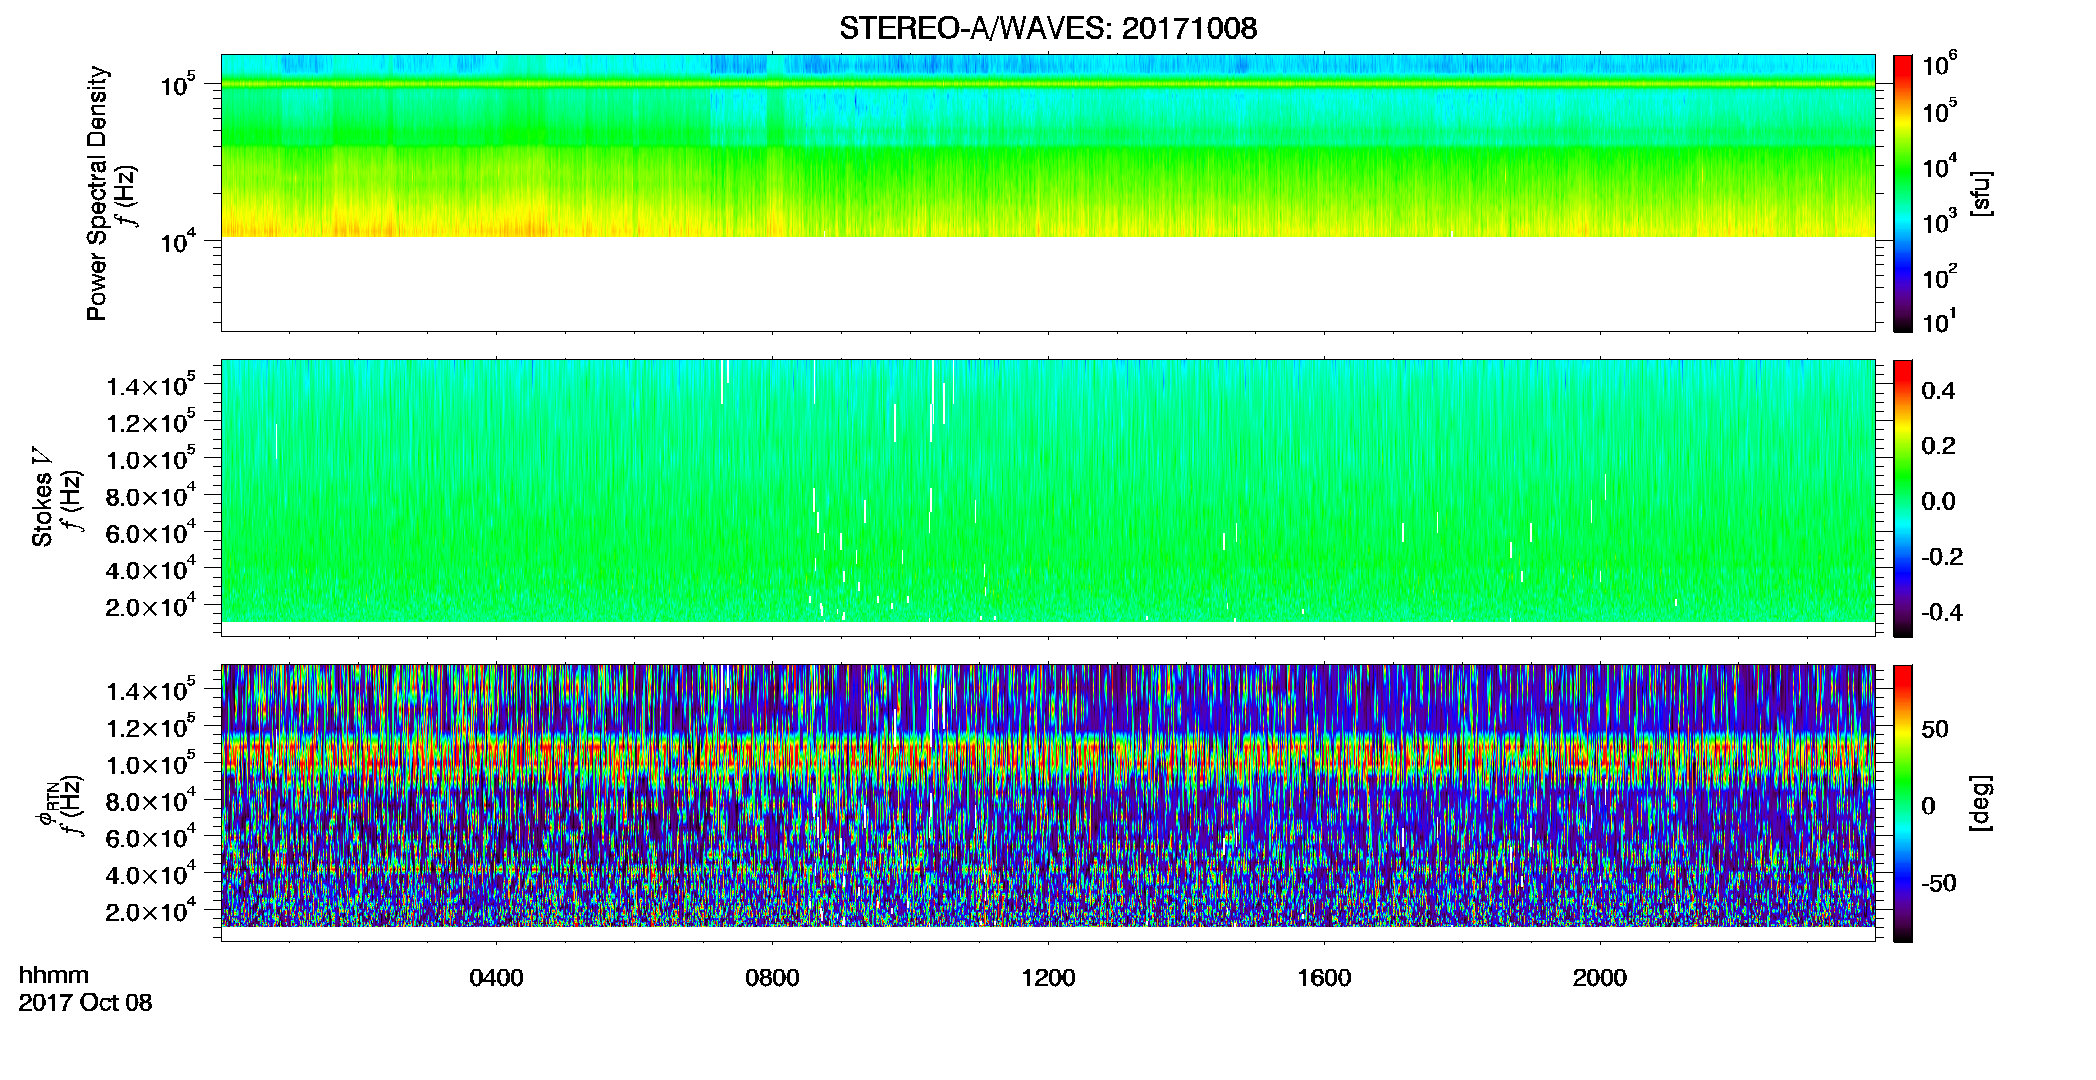
Task: Click the 1200 time tick label
Action: [x=1048, y=978]
